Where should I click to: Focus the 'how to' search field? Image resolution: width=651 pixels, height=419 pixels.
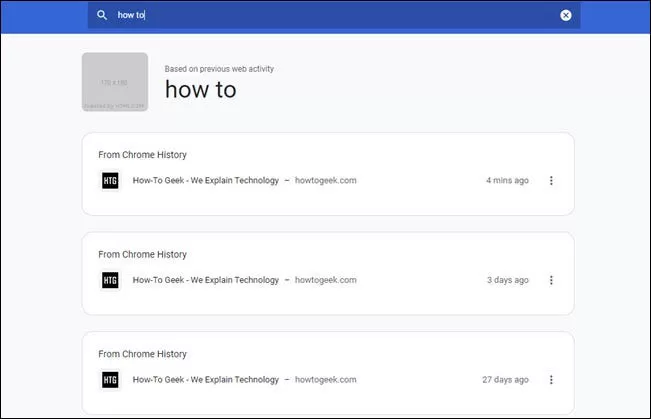click(x=334, y=15)
